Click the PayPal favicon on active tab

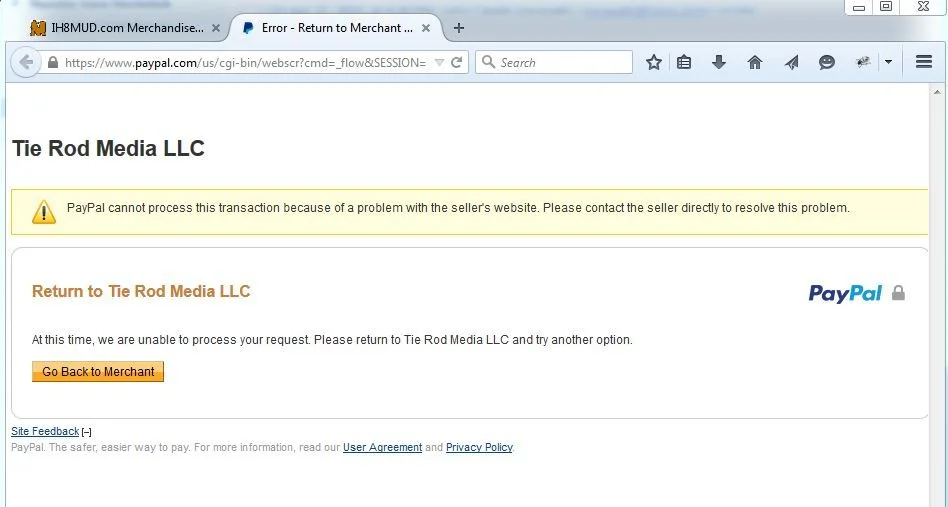click(247, 28)
